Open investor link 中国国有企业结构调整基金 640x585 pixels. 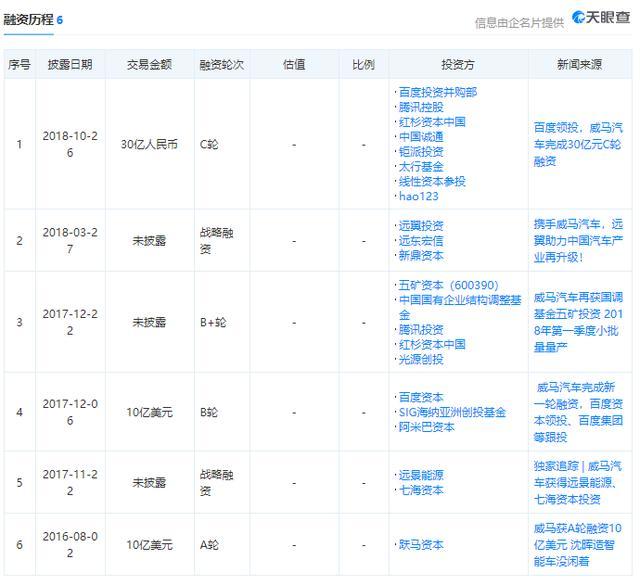pos(460,307)
